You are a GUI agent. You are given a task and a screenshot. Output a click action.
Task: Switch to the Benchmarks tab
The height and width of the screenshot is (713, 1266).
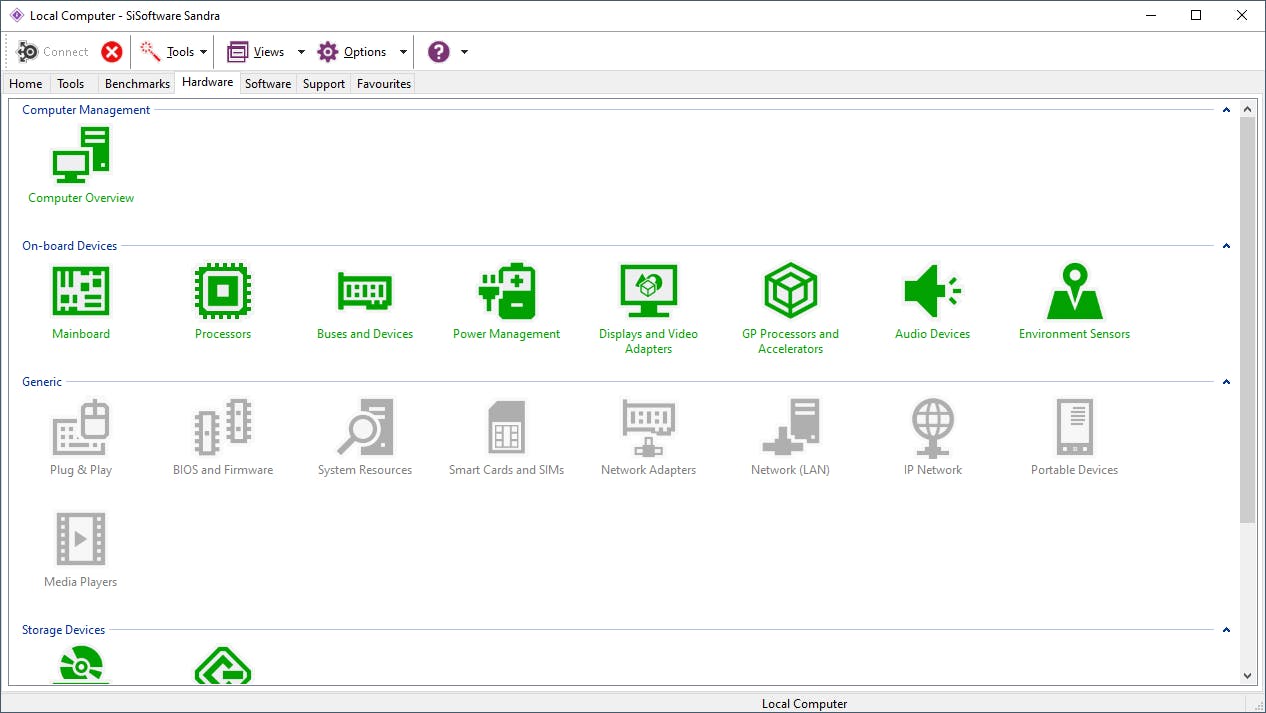(x=137, y=83)
